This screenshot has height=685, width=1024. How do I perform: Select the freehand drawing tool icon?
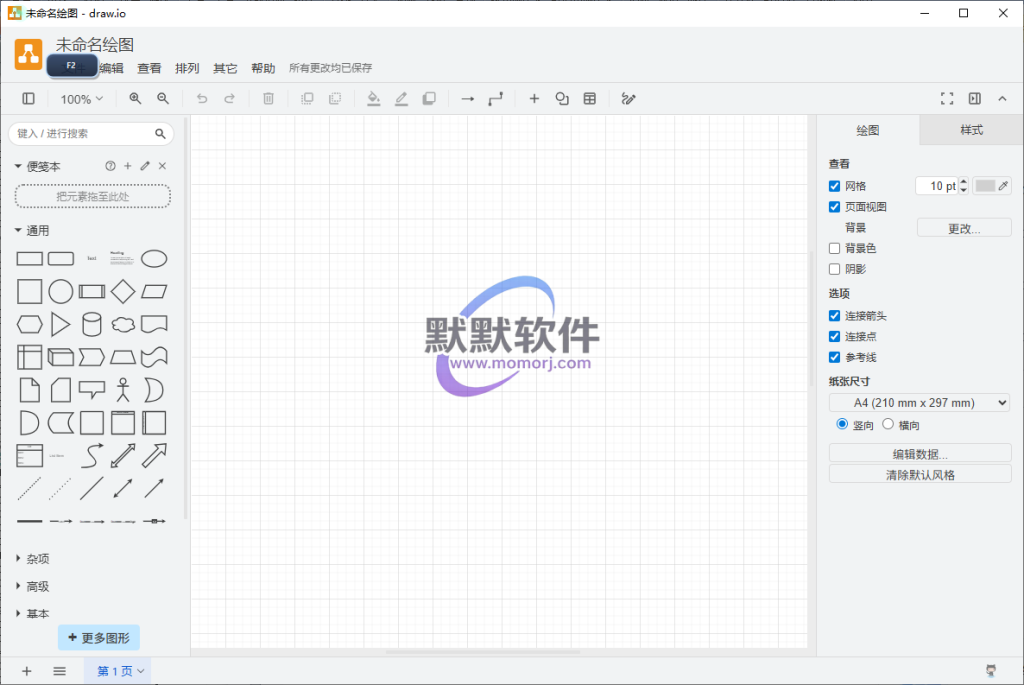pyautogui.click(x=628, y=99)
